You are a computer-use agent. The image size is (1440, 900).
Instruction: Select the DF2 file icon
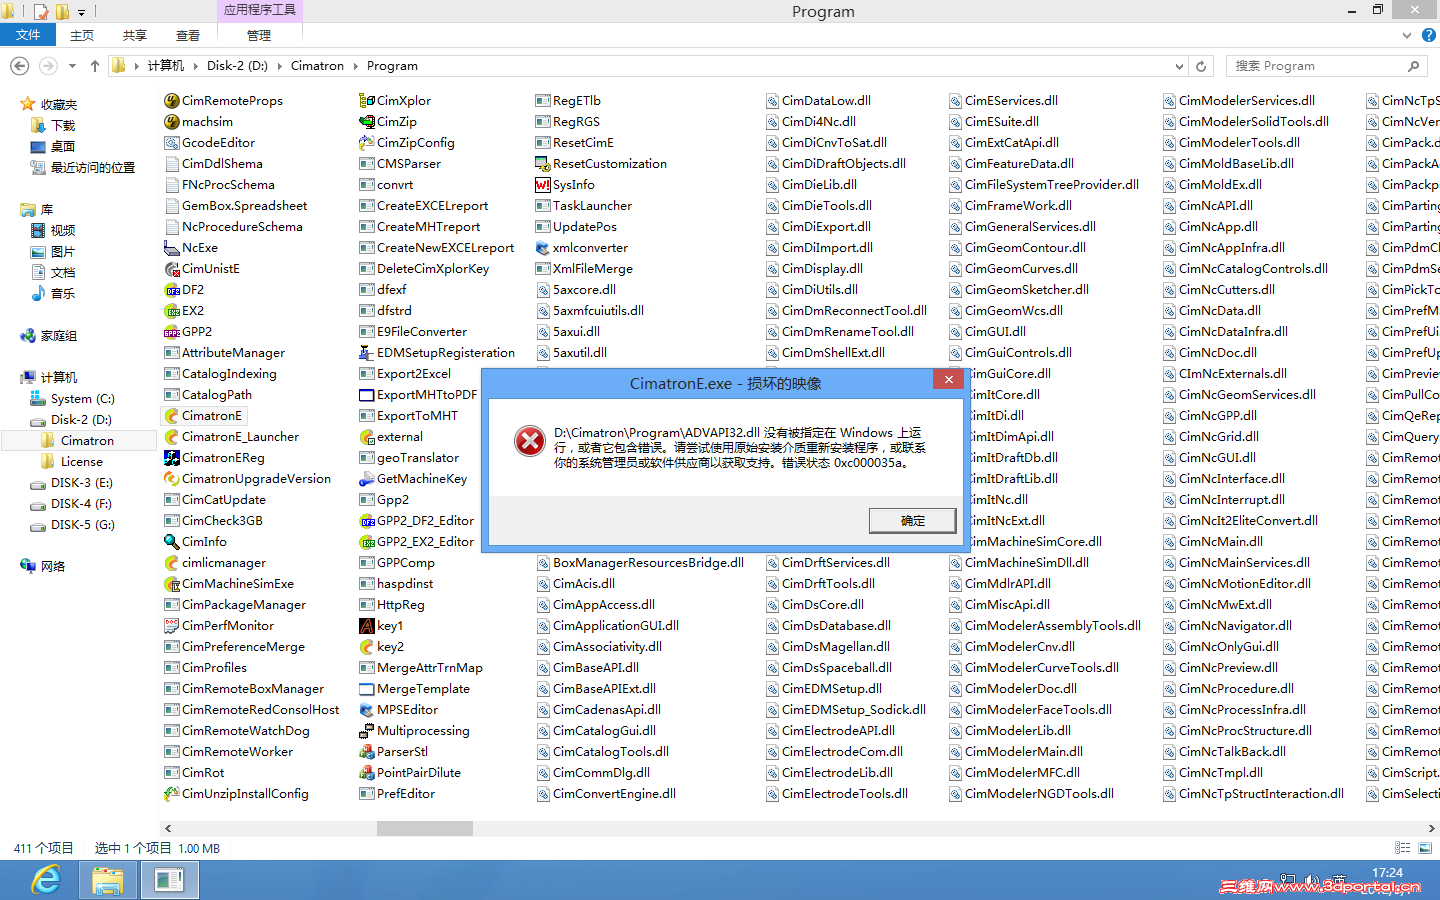tap(172, 290)
